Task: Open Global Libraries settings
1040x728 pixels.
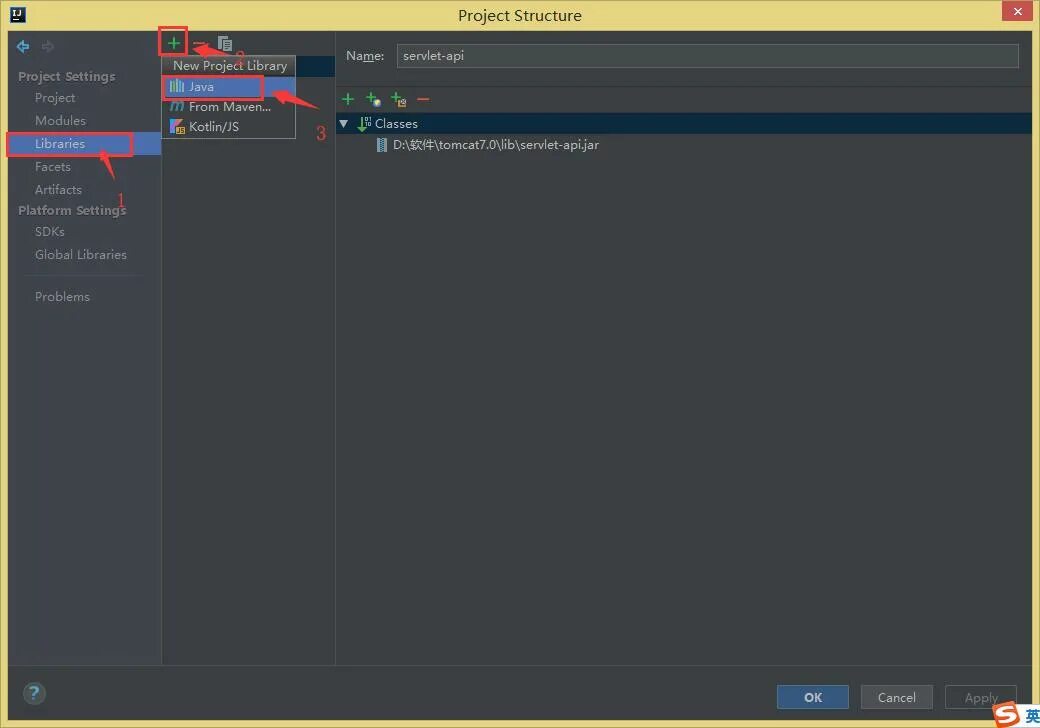Action: click(80, 255)
